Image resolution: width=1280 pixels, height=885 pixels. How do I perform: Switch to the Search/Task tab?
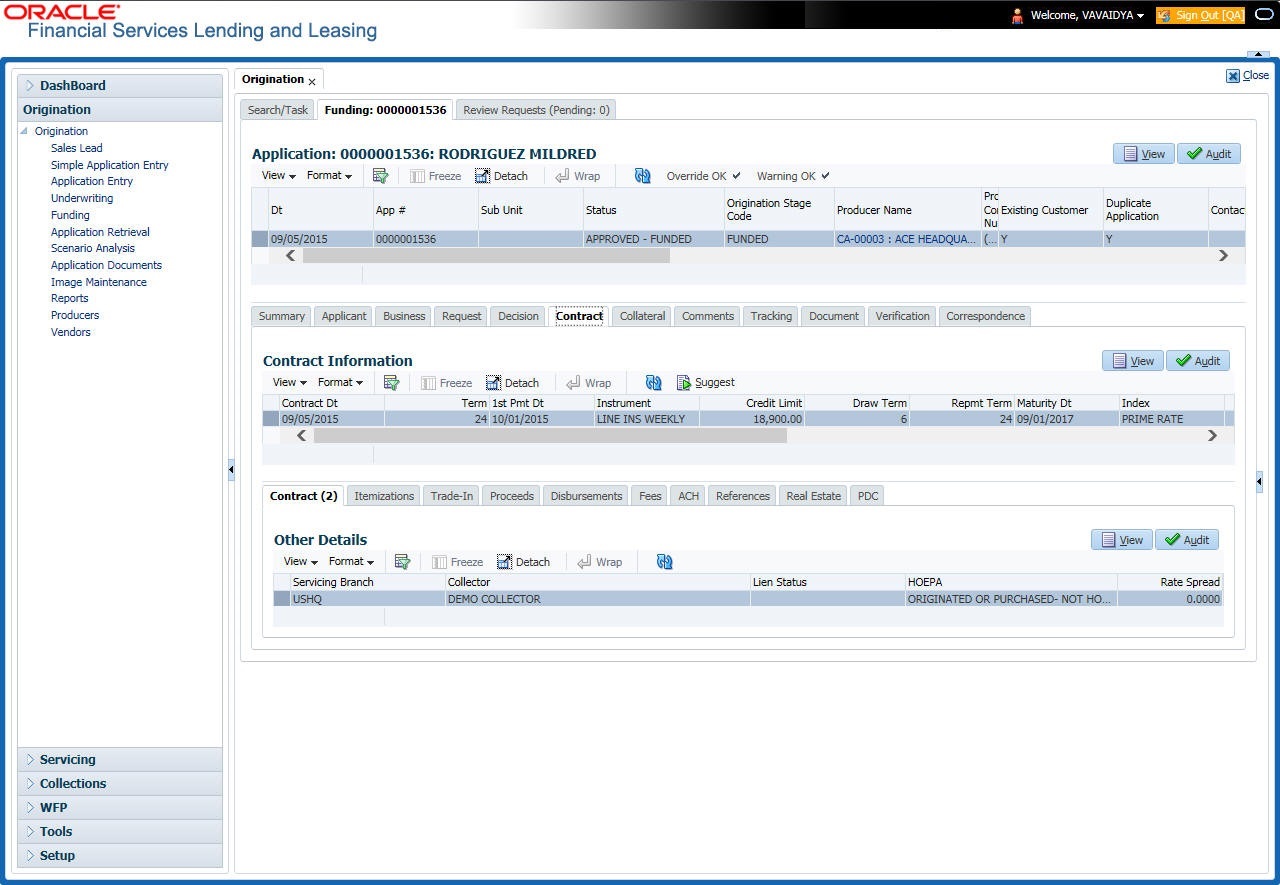(278, 110)
